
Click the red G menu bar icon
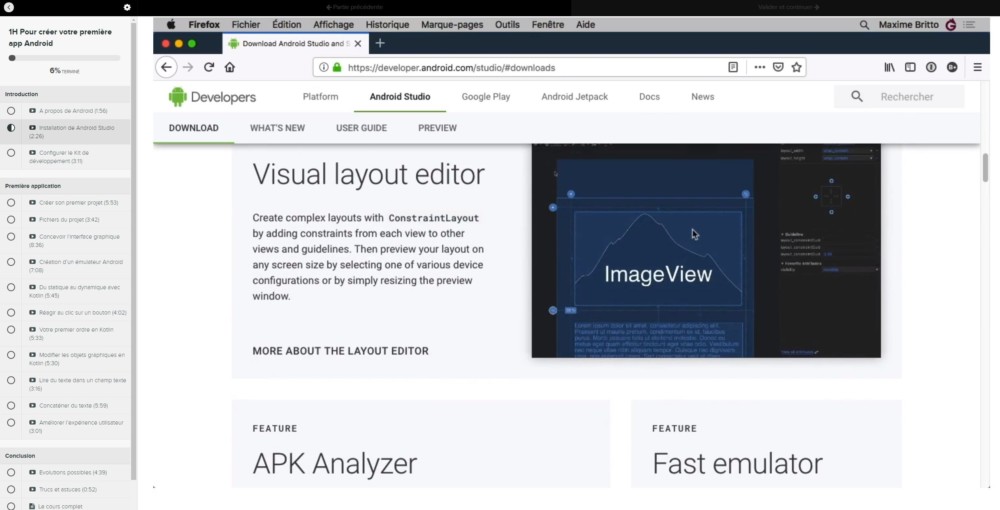(x=950, y=25)
